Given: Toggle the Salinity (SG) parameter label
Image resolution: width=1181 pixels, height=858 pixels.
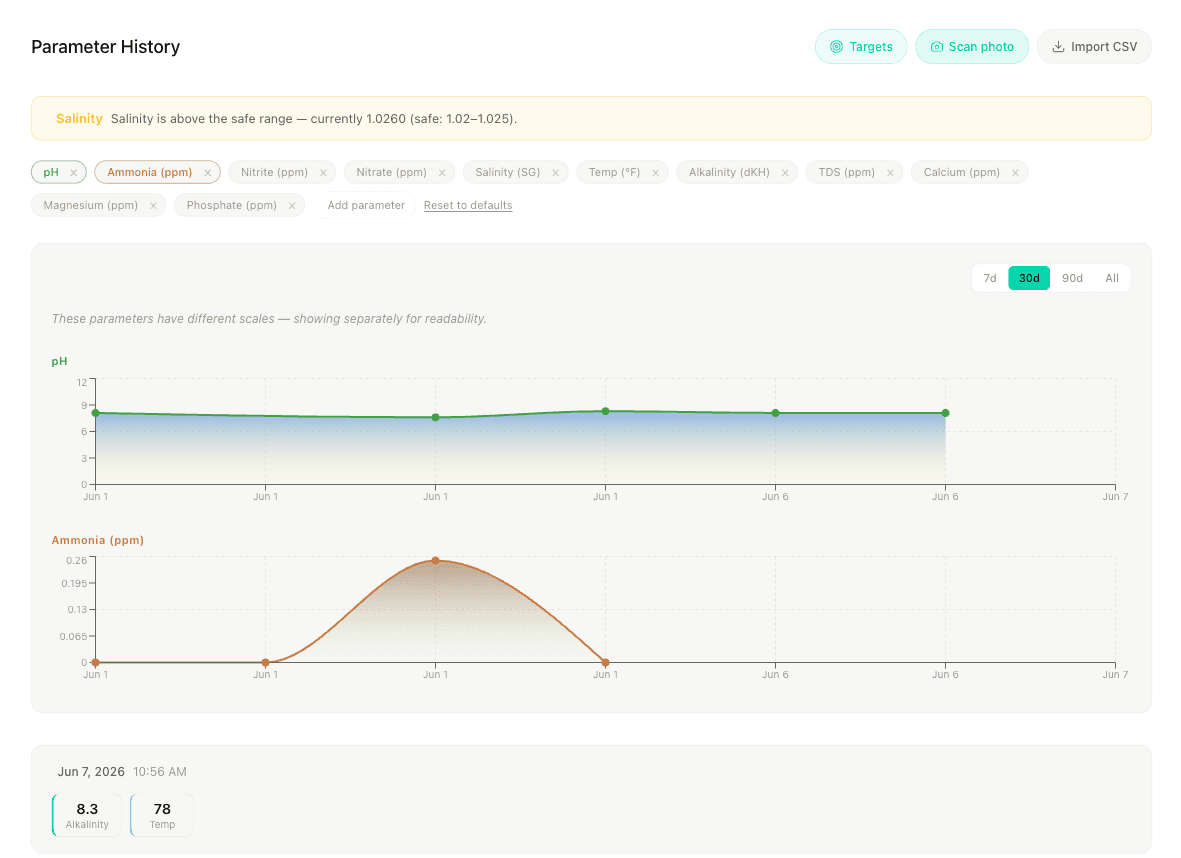Looking at the screenshot, I should pos(508,173).
